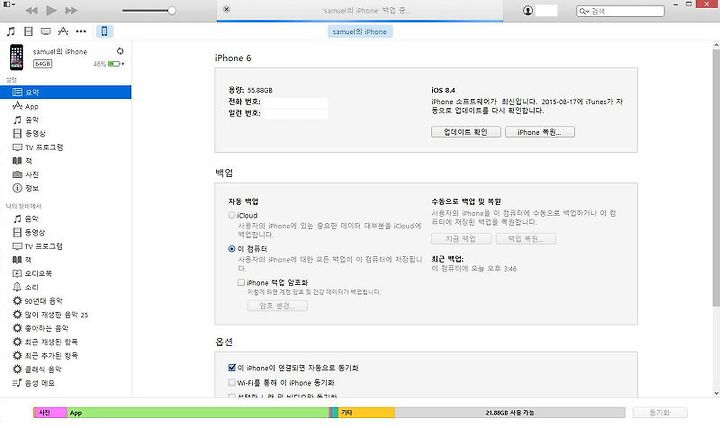720x427 pixels.
Task: Click the 동기화 sync button at the bottom
Action: 660,412
